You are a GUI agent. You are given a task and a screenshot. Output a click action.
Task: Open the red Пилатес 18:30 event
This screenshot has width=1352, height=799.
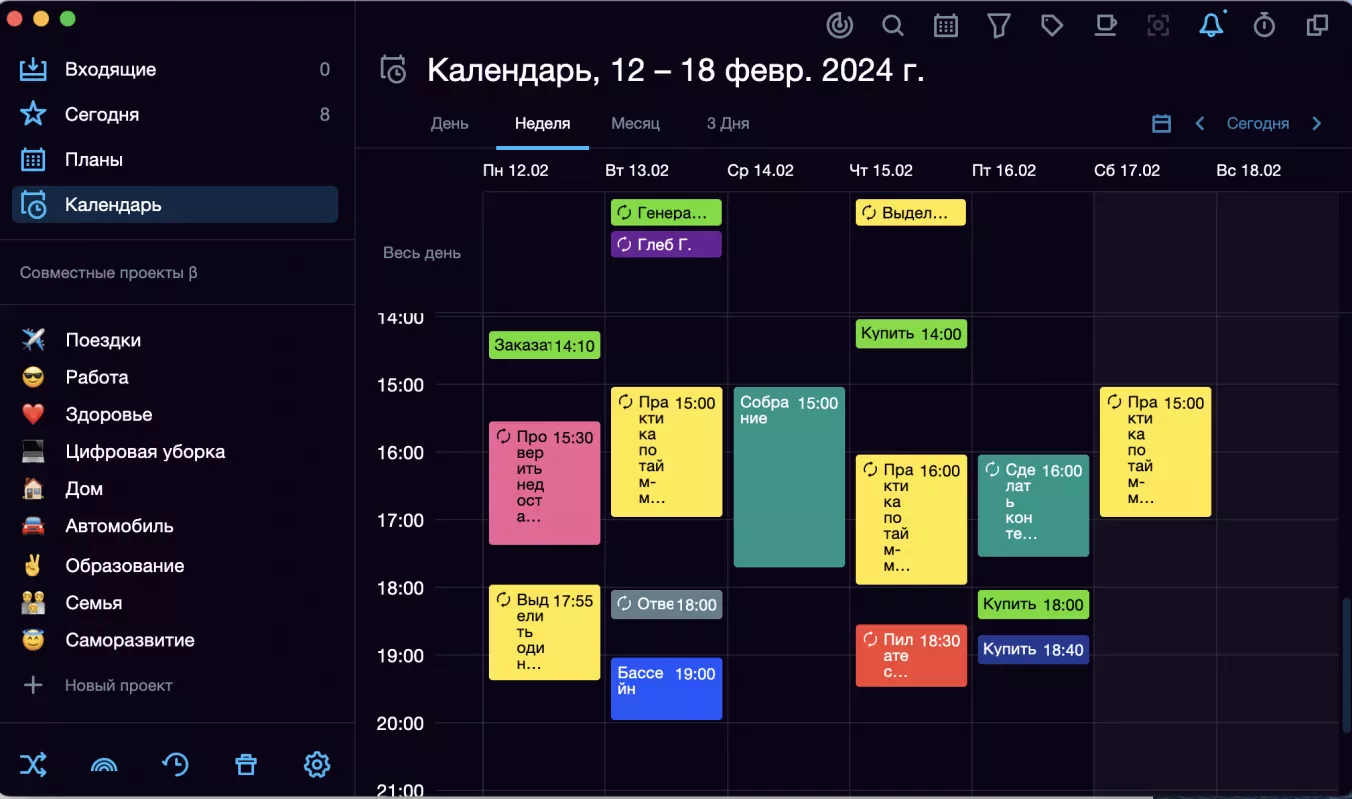pos(911,656)
